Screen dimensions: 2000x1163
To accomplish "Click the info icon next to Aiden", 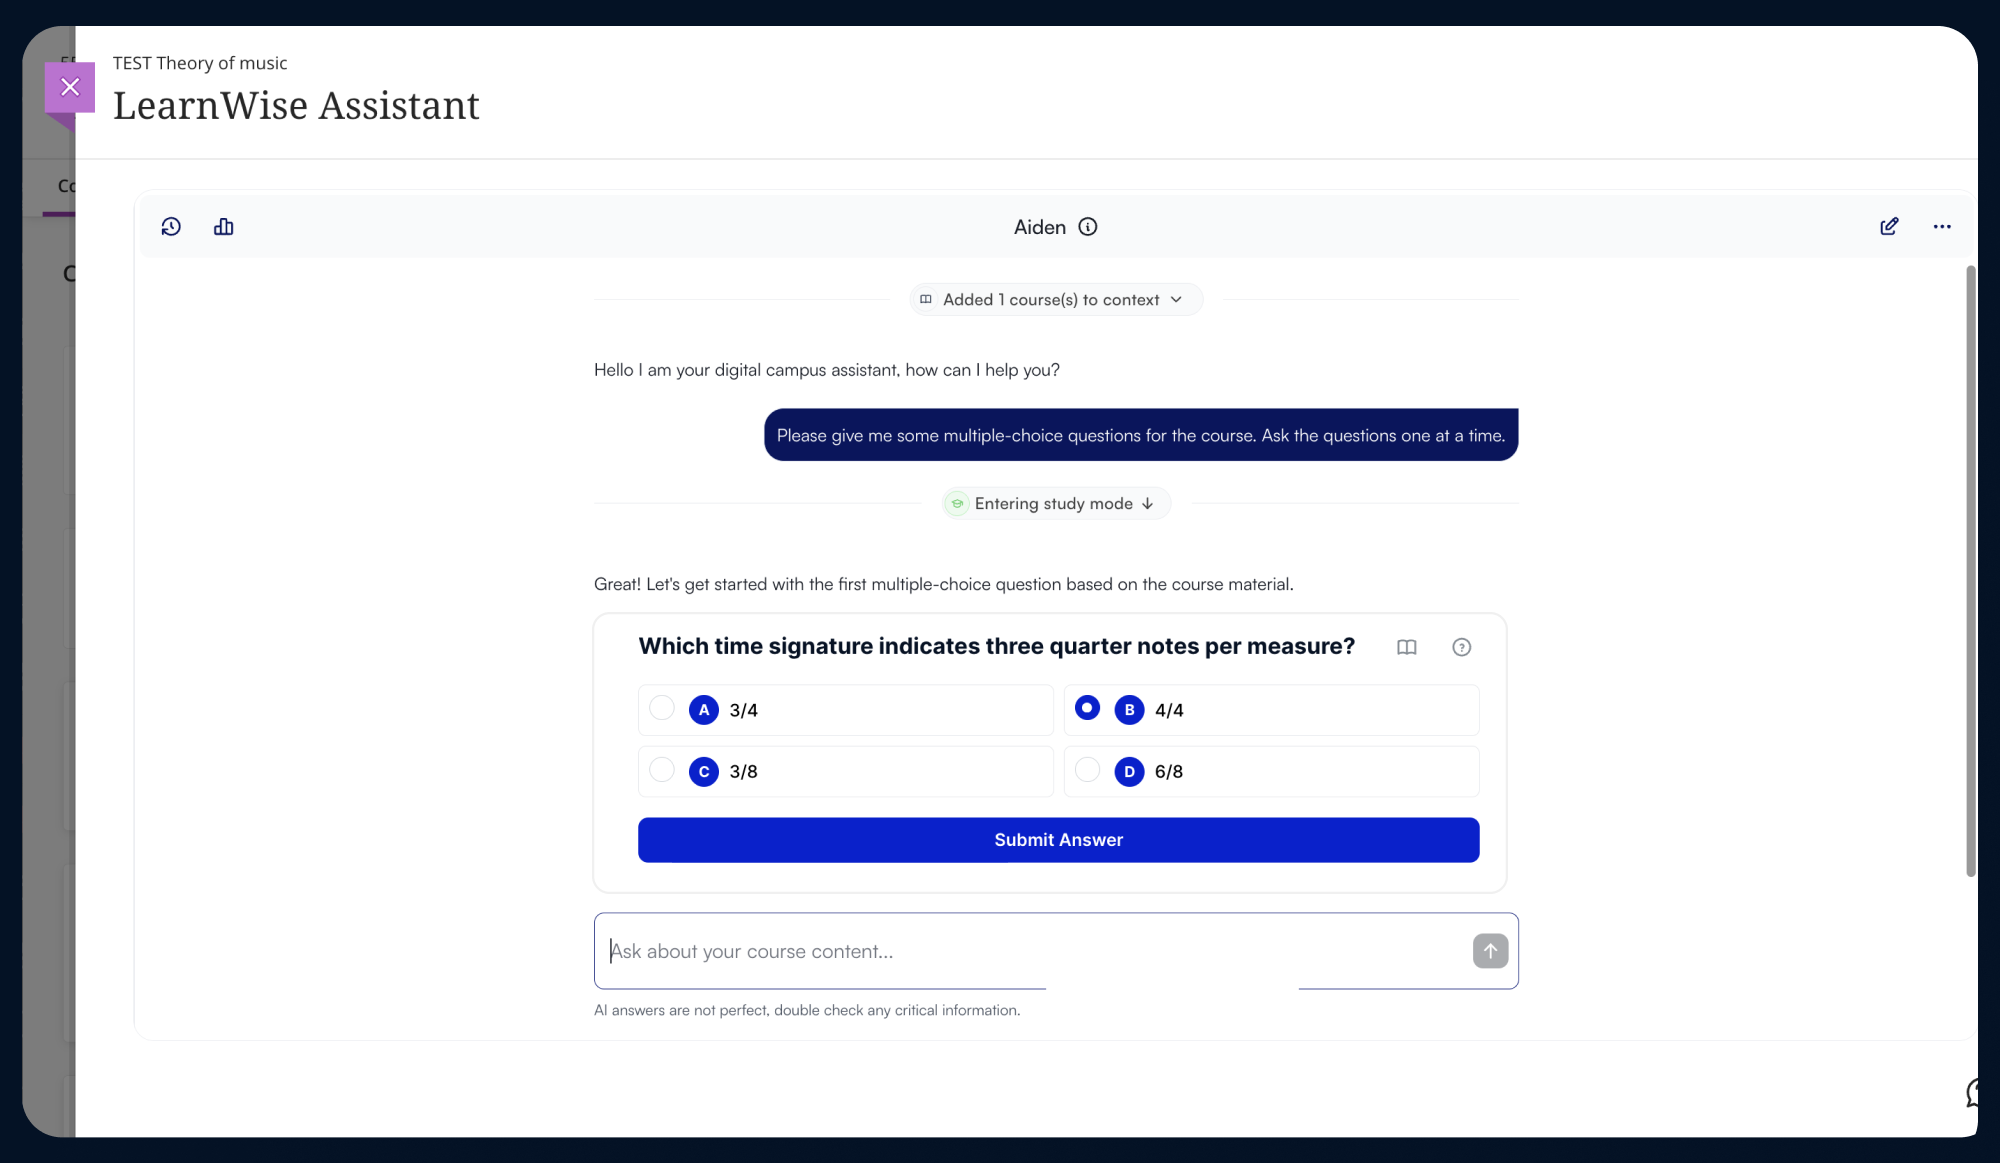I will click(1088, 227).
